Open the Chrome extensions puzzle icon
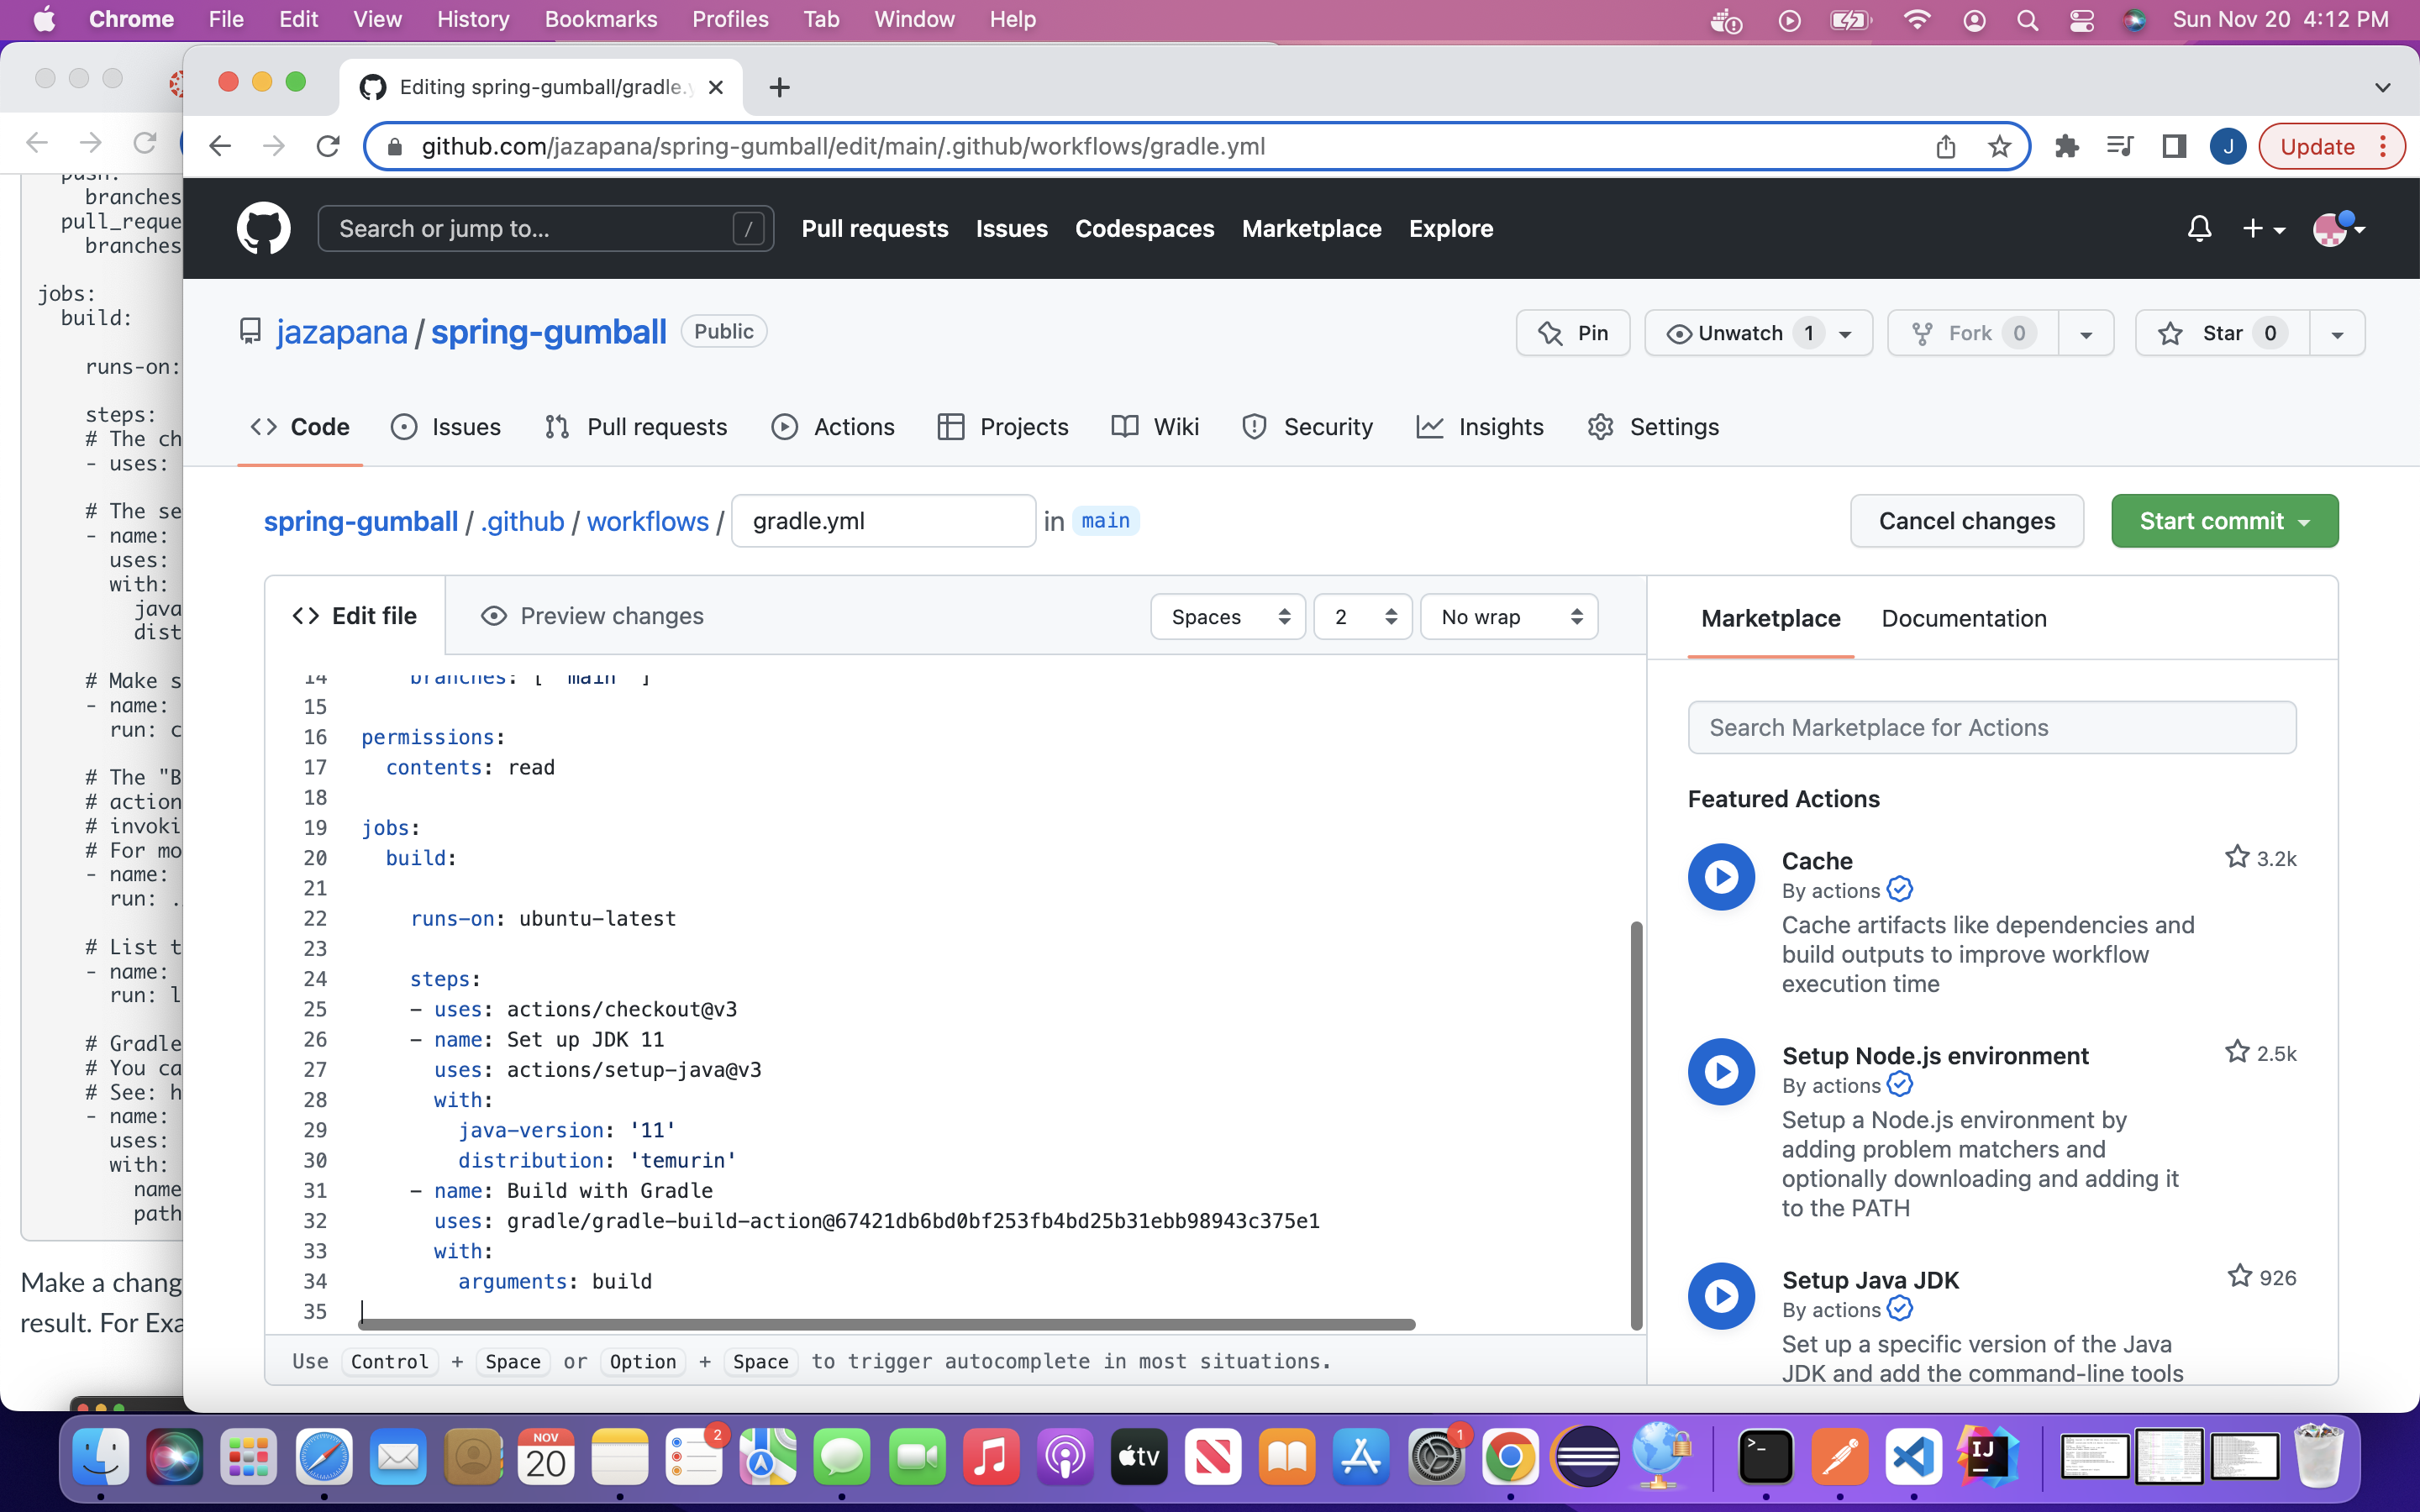Viewport: 2420px width, 1512px height. pos(2066,146)
